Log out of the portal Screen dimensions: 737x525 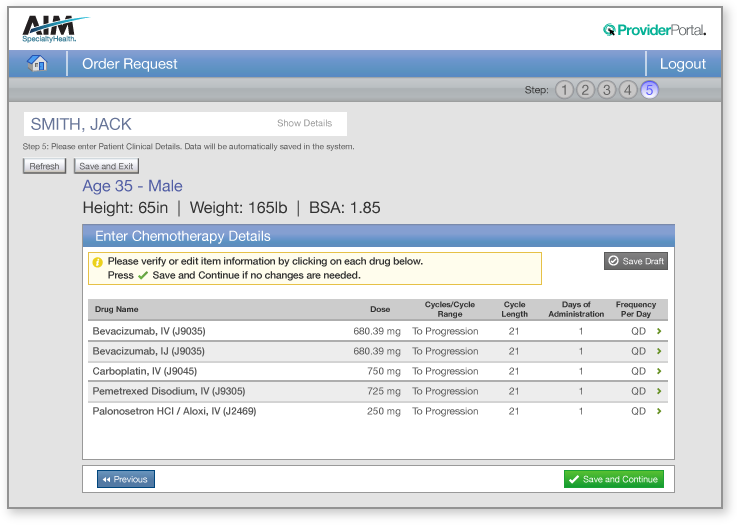click(x=683, y=64)
